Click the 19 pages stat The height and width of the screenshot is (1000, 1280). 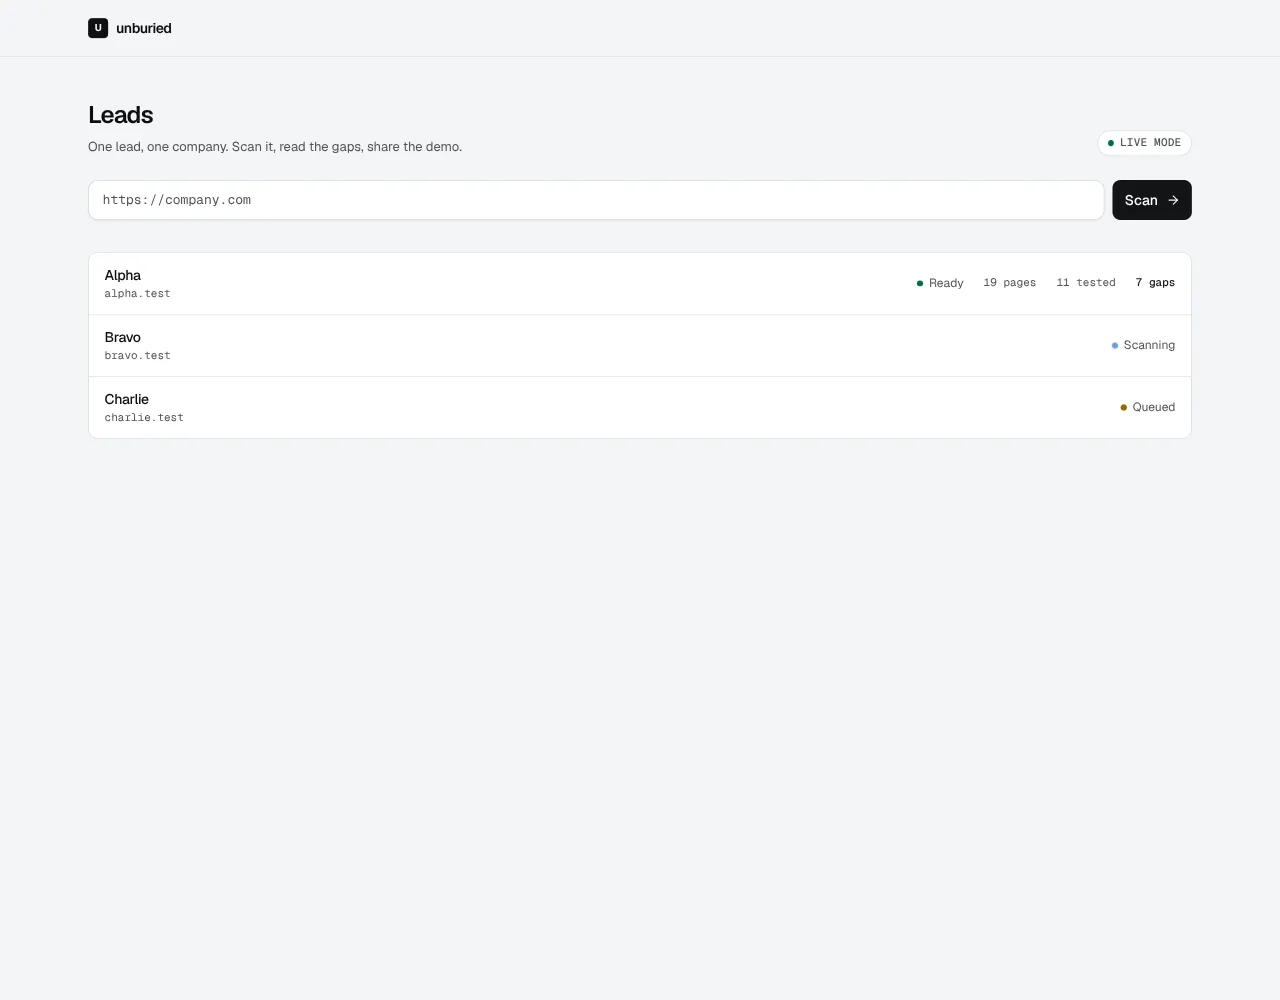(1009, 283)
